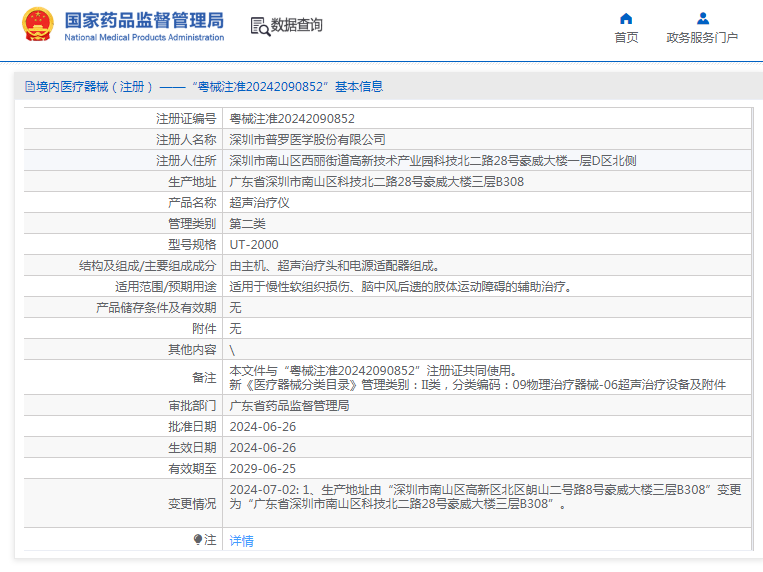Screen dimensions: 763x572
Task: Click the 数据查询 heading text
Action: 297,25
